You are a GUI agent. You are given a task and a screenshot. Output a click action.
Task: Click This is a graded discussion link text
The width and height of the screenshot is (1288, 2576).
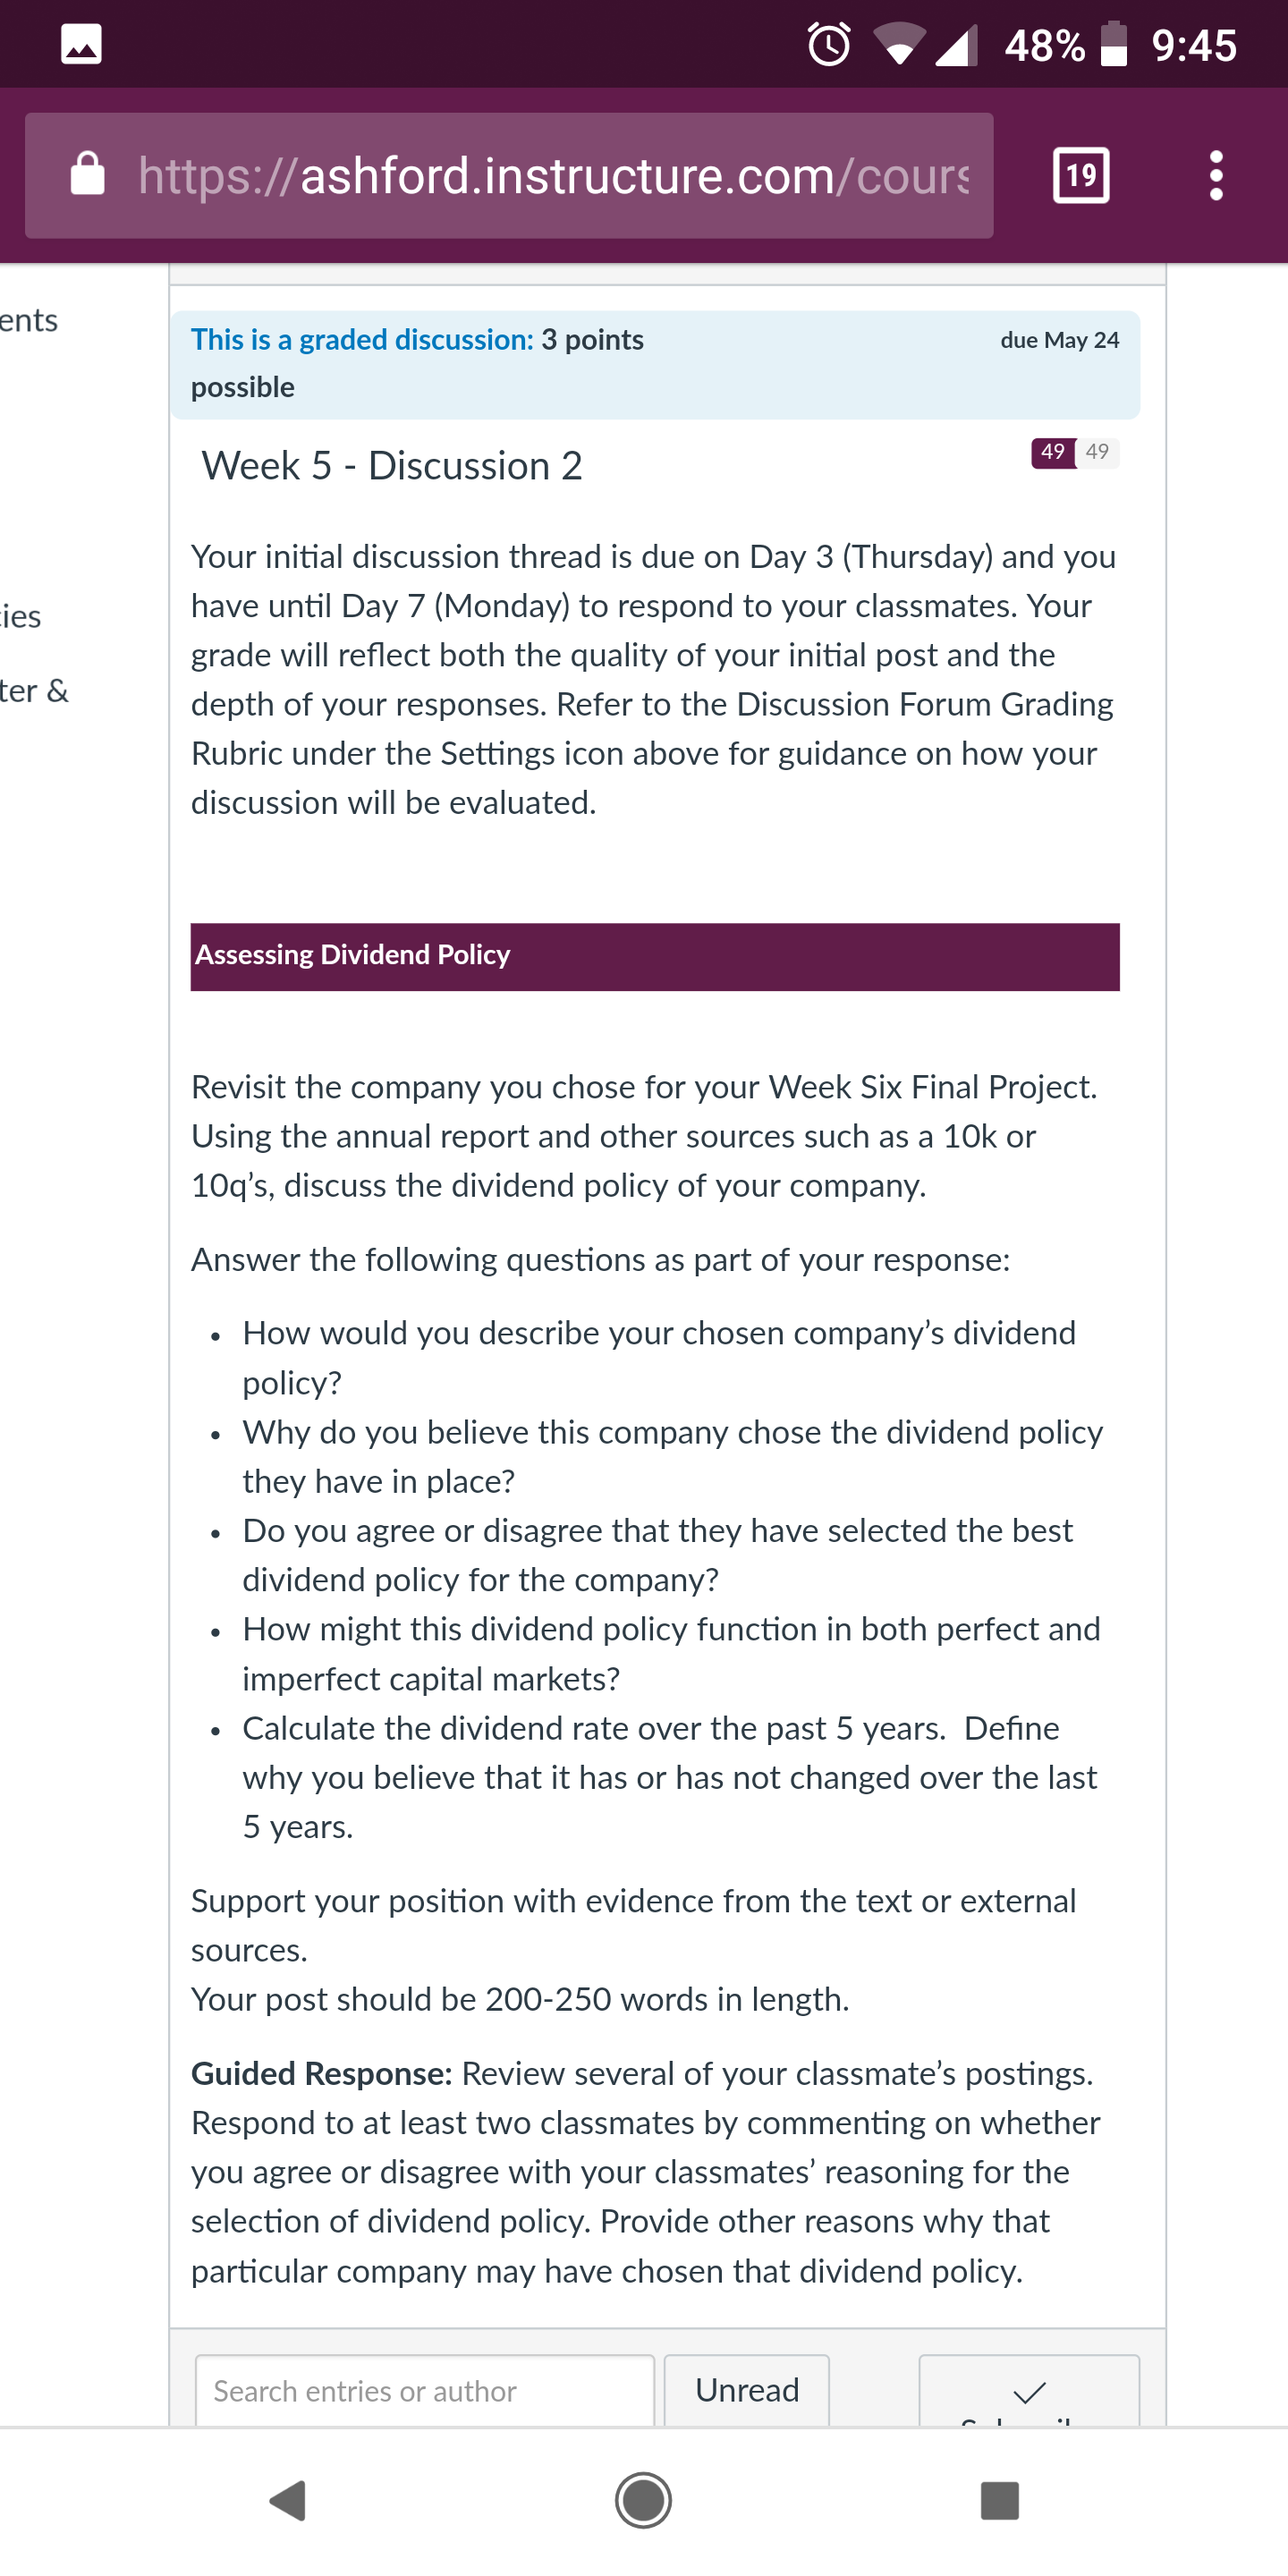tap(362, 340)
